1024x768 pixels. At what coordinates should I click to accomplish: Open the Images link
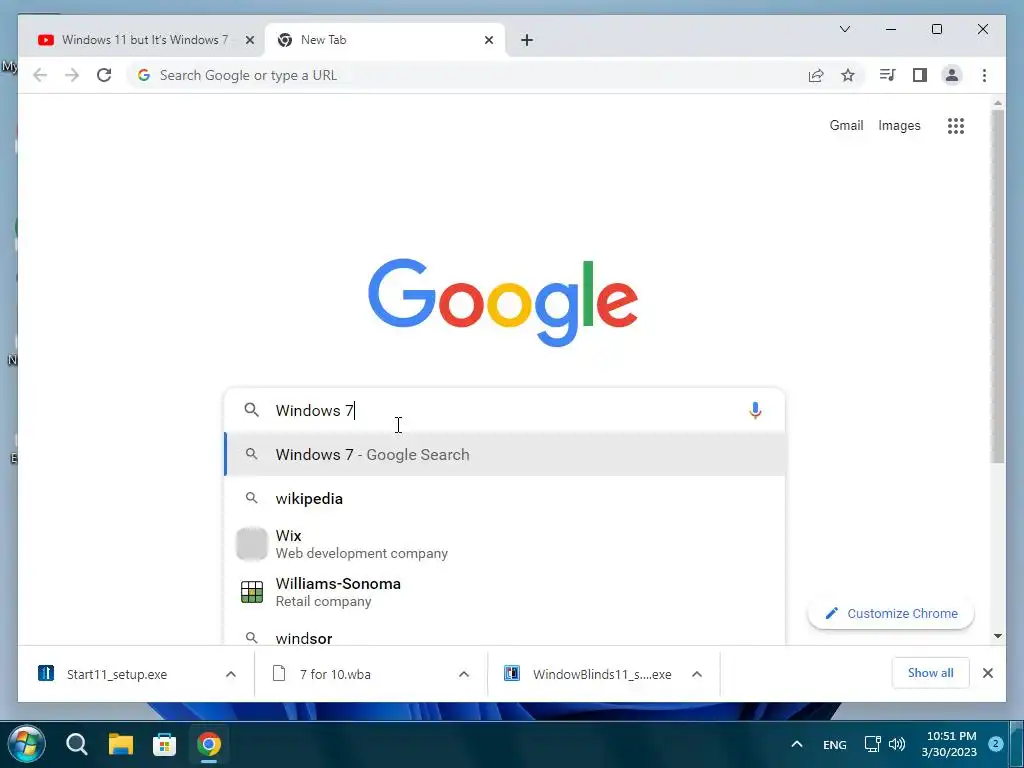(x=899, y=125)
